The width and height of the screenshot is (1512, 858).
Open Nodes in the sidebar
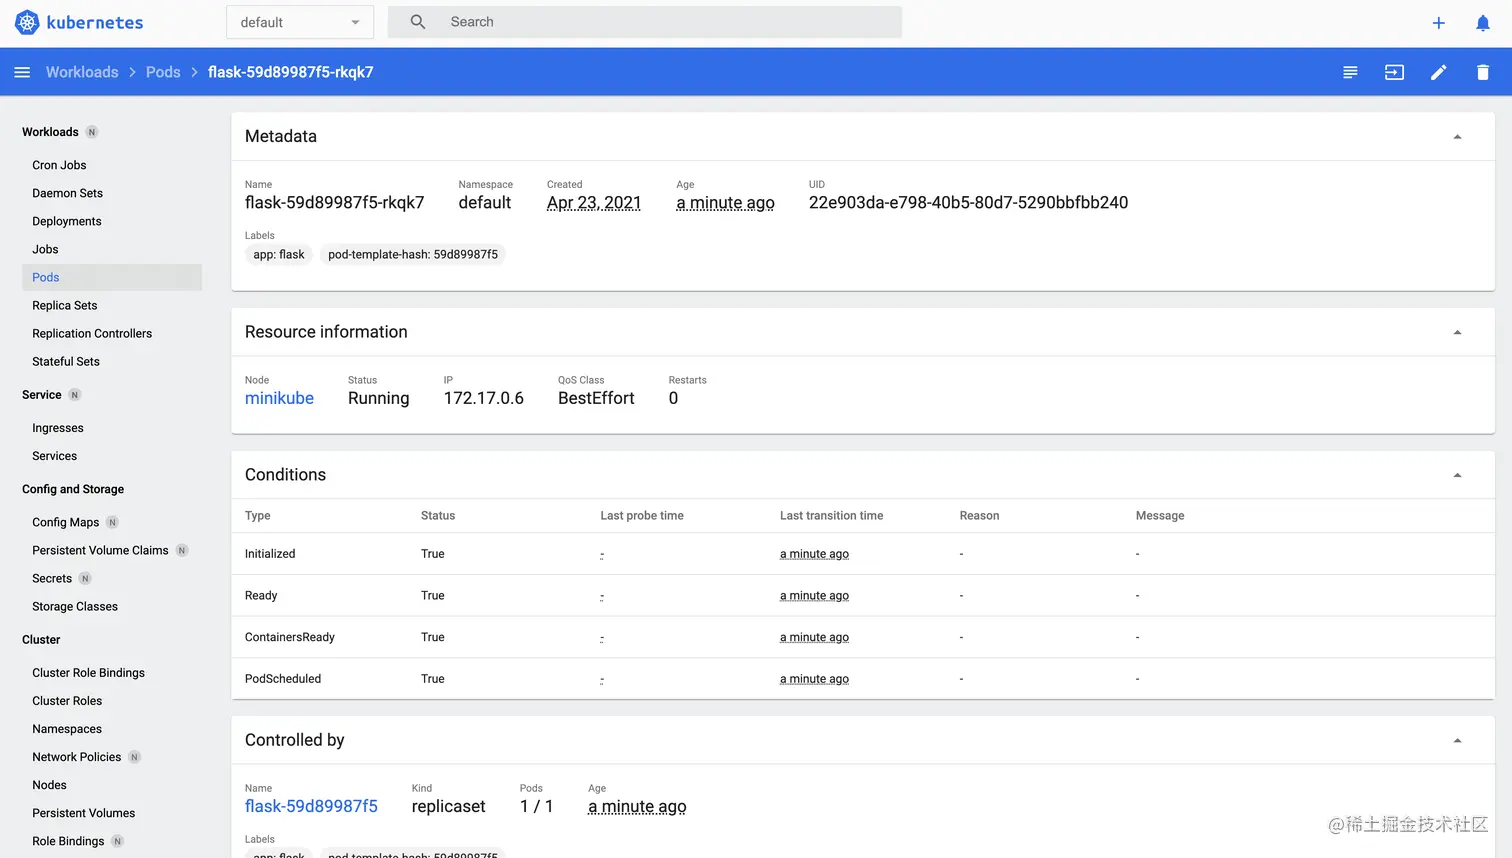coord(49,785)
